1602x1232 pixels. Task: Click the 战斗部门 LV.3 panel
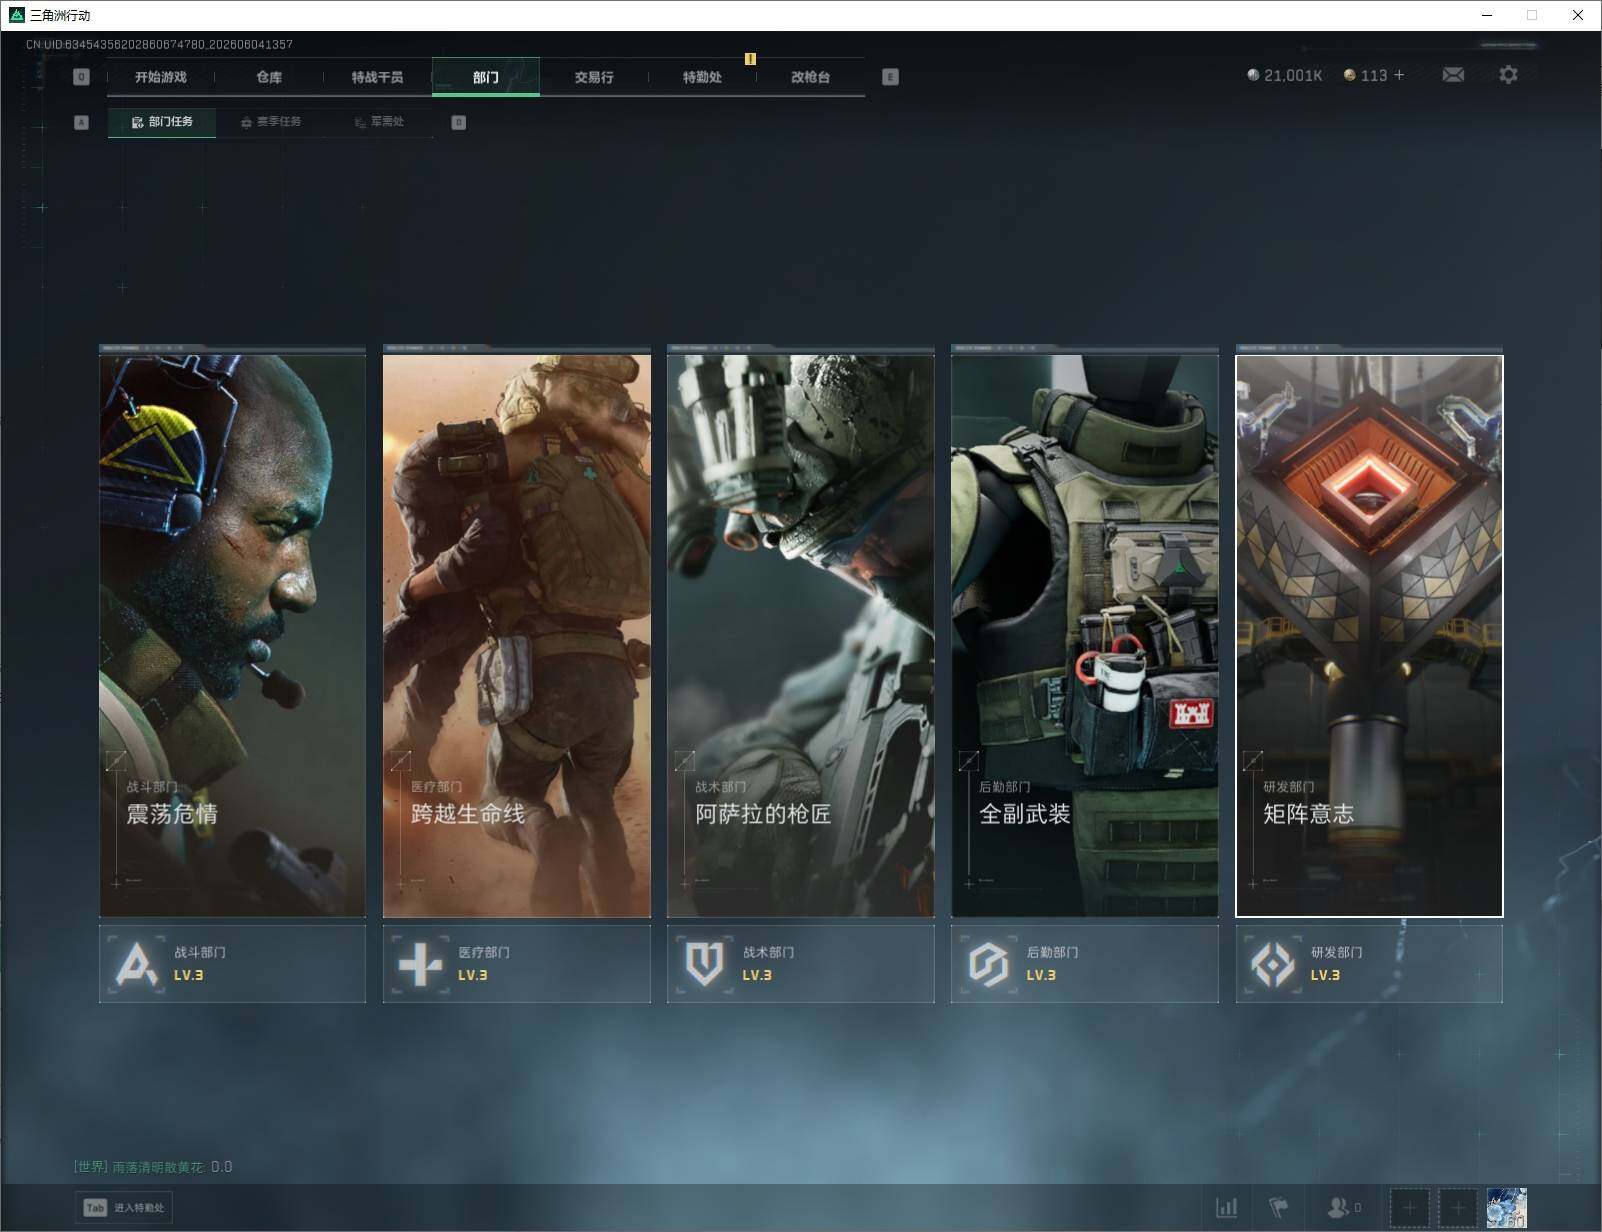click(x=232, y=964)
